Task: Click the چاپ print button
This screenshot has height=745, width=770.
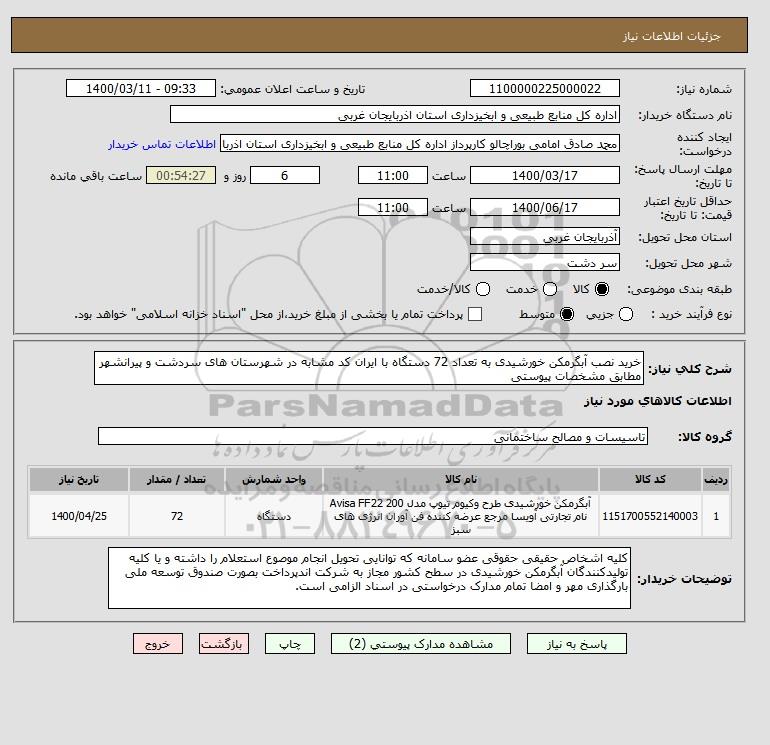Action: (x=290, y=644)
